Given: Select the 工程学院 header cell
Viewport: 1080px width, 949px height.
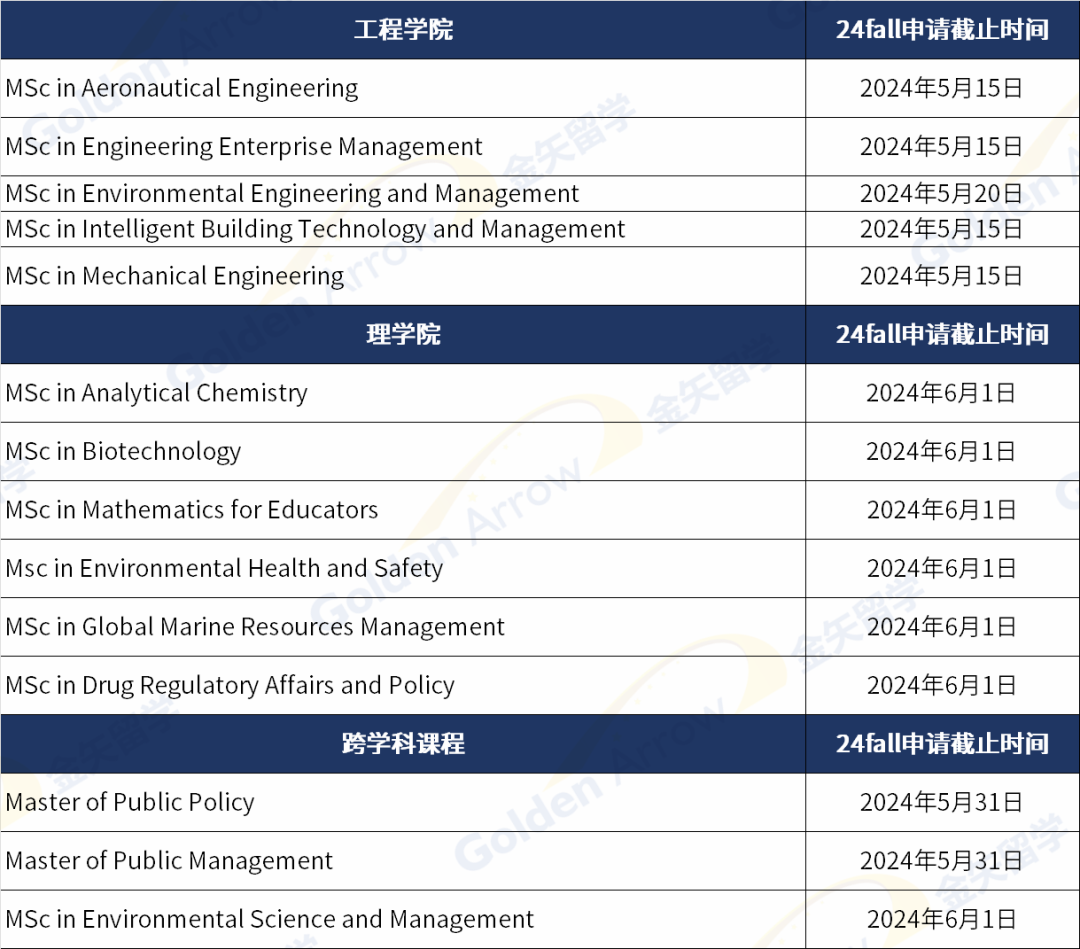Looking at the screenshot, I should 404,30.
